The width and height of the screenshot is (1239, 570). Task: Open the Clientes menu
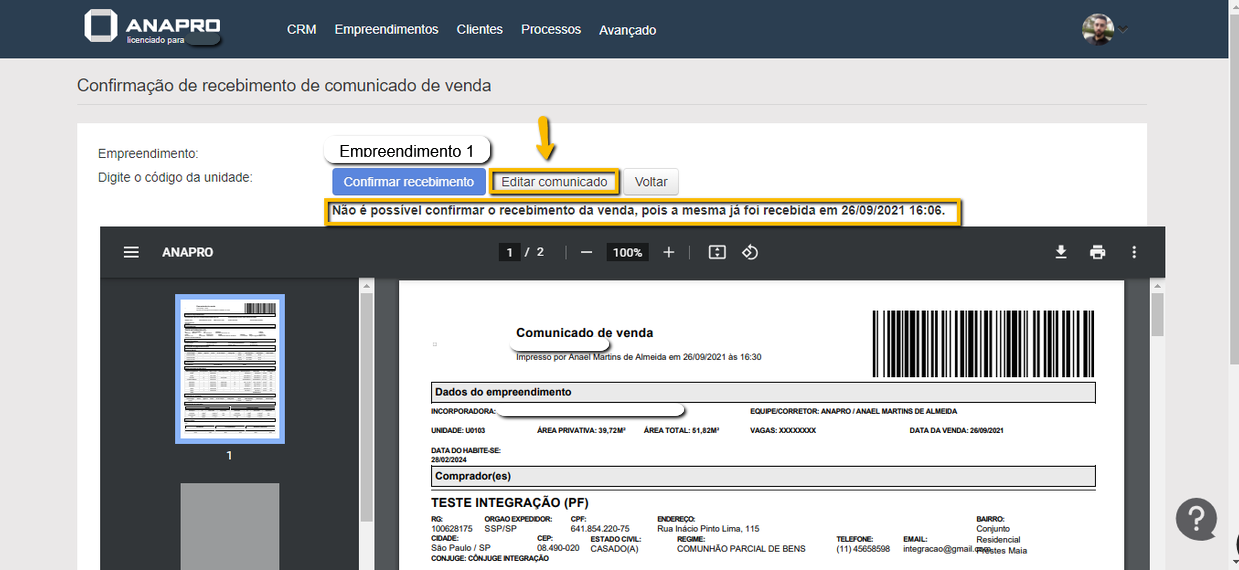[479, 29]
